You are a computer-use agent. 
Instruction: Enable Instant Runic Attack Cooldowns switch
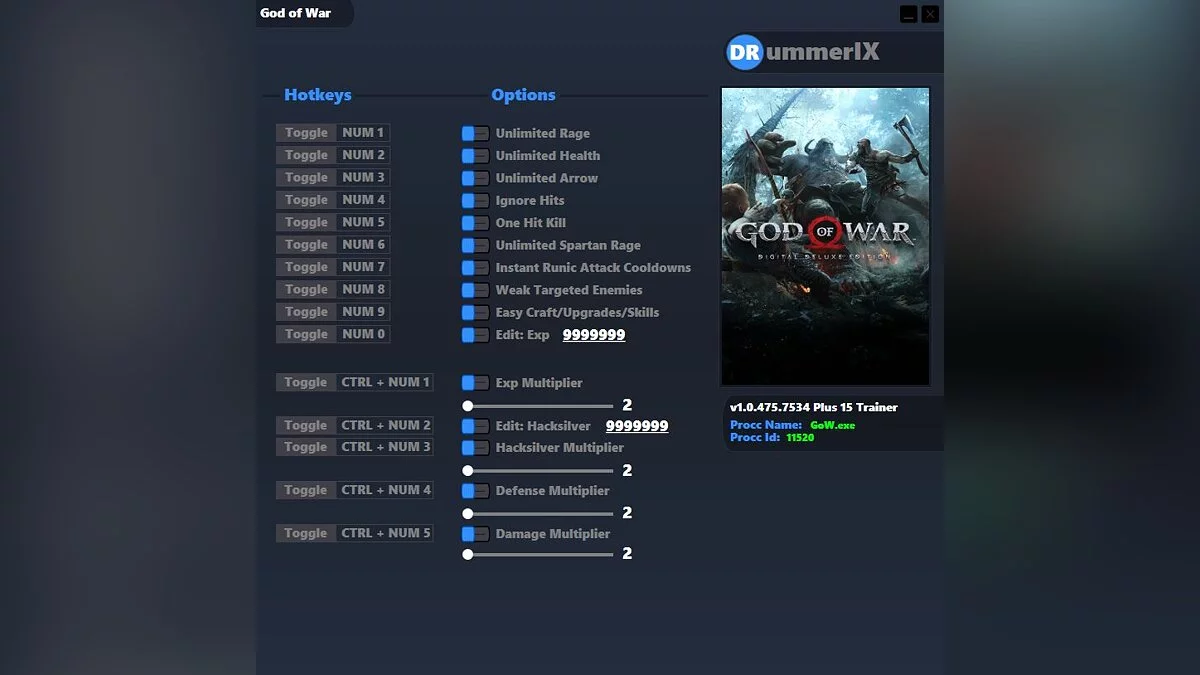(475, 268)
